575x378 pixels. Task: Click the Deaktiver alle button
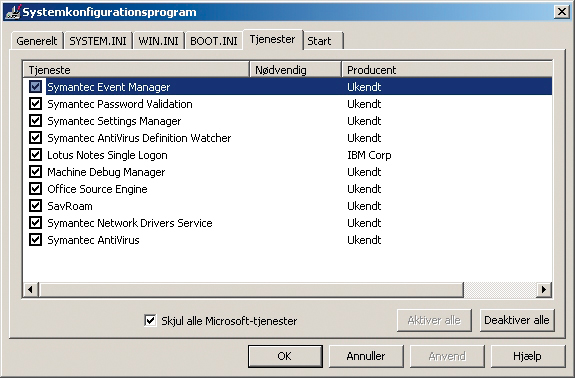[517, 320]
